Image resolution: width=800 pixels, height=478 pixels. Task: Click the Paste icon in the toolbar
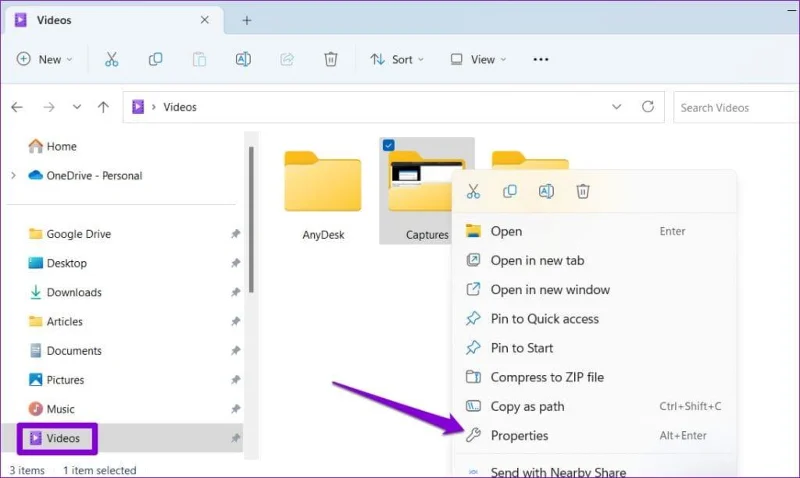click(x=199, y=59)
